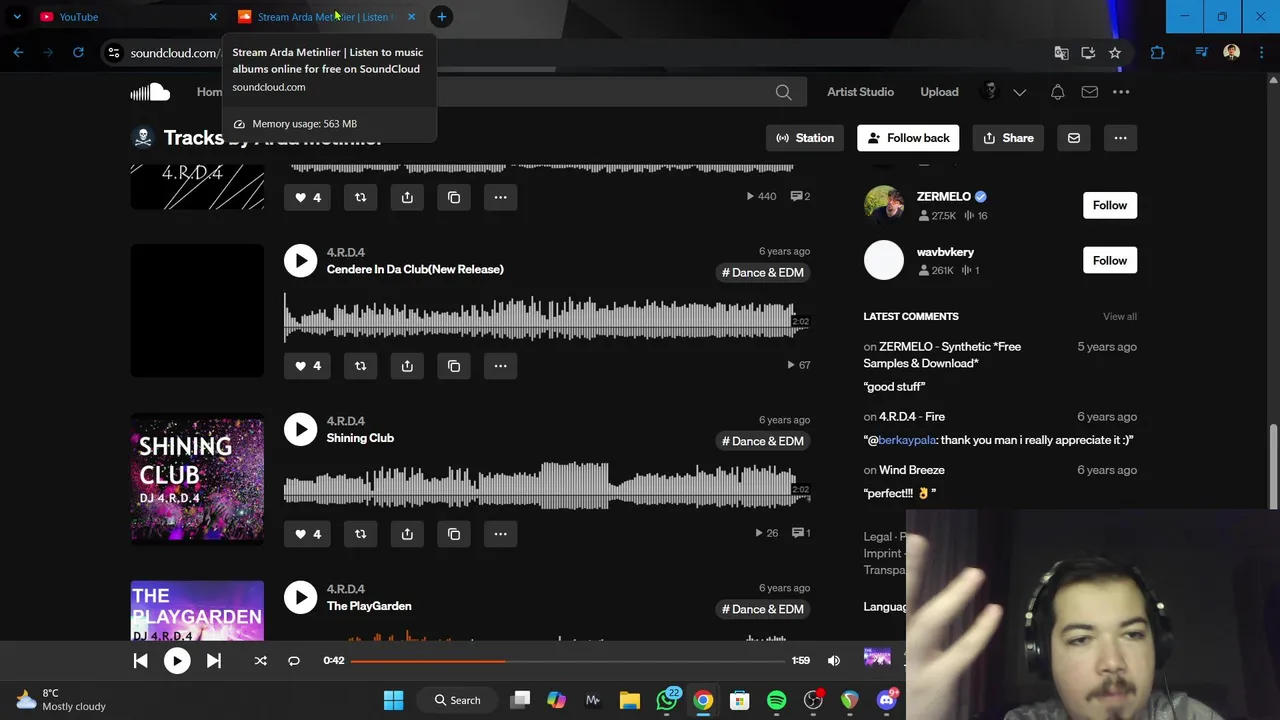
Task: Copy link of Cendere In Da Club track
Action: point(454,366)
